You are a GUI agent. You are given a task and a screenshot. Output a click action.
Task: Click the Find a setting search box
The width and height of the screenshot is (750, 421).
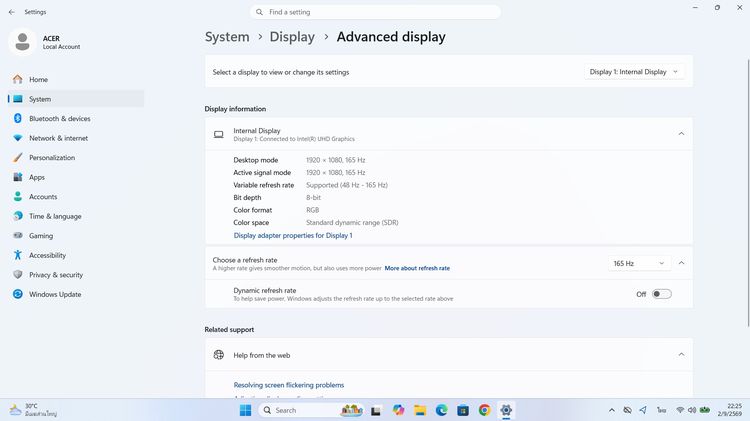pos(375,12)
